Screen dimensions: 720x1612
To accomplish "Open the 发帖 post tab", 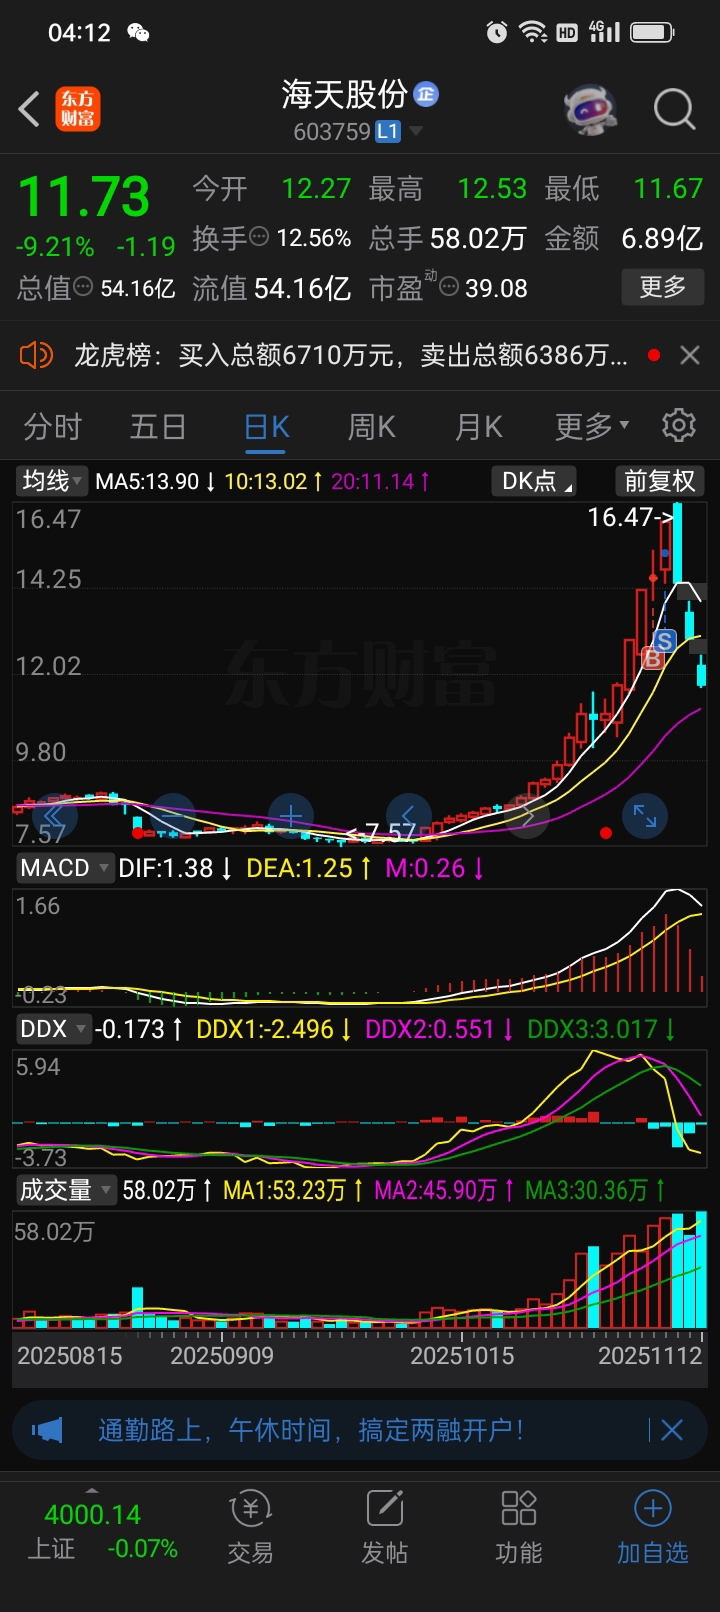I will (384, 1528).
